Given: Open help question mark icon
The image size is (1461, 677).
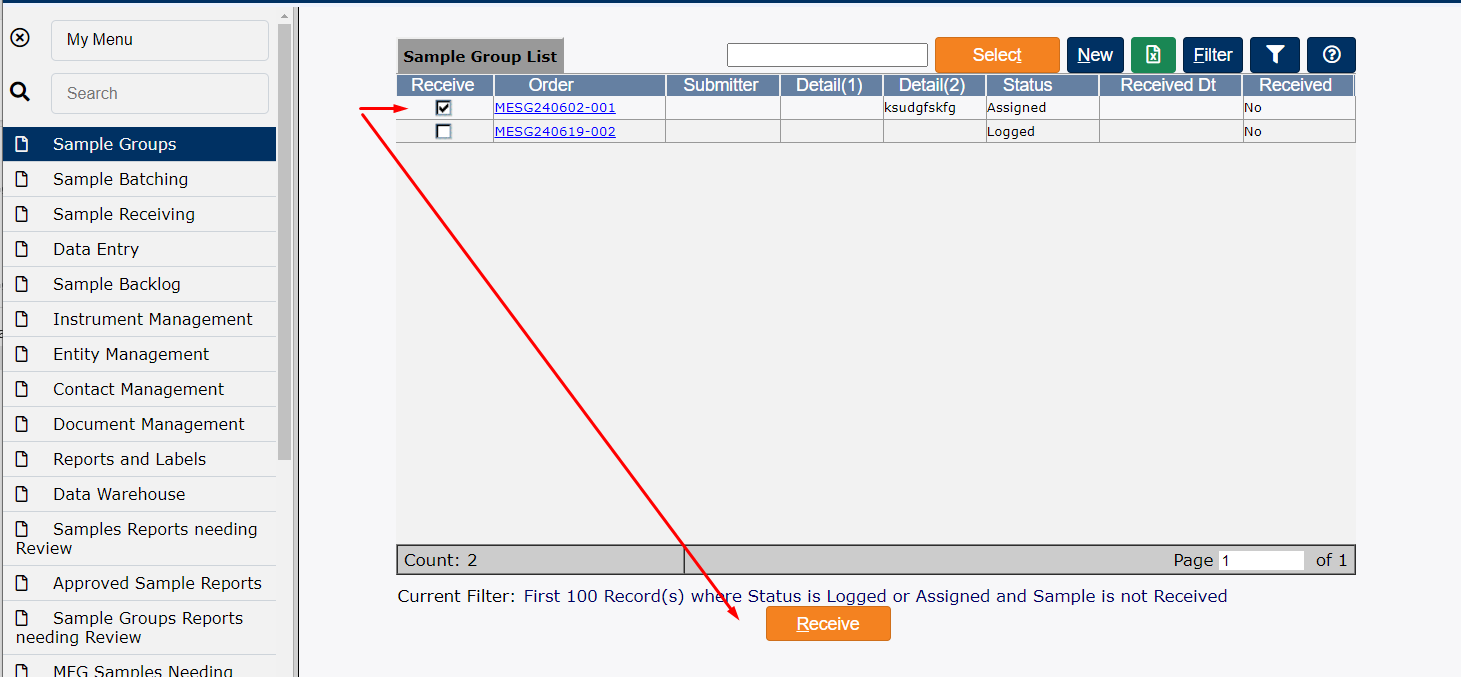Looking at the screenshot, I should (x=1331, y=55).
